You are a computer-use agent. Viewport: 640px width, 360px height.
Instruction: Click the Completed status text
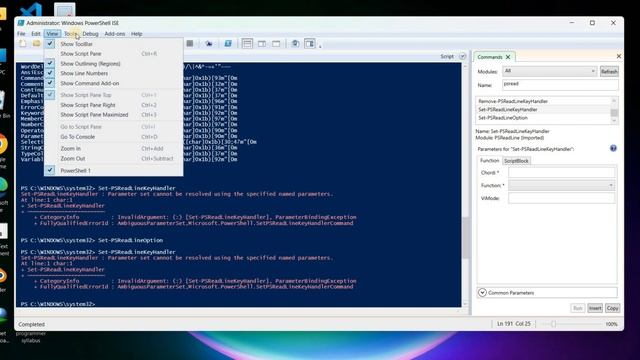click(31, 324)
